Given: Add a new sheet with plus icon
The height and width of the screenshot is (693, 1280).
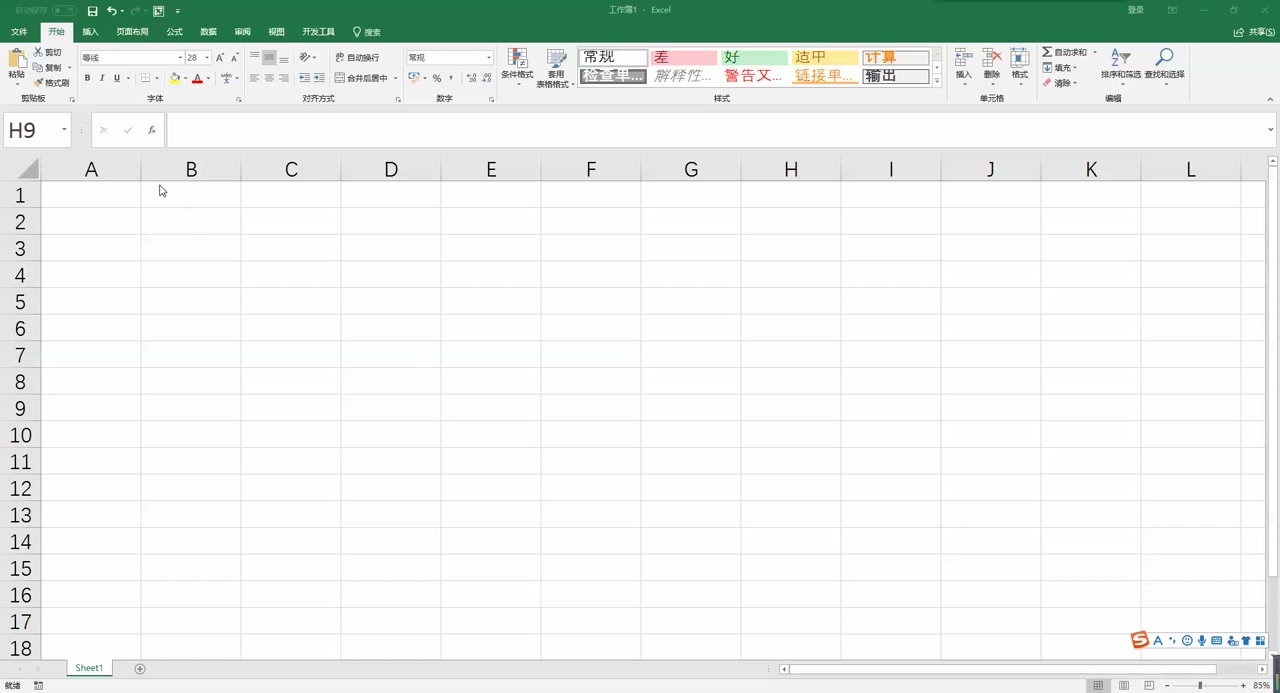Looking at the screenshot, I should tap(140, 668).
